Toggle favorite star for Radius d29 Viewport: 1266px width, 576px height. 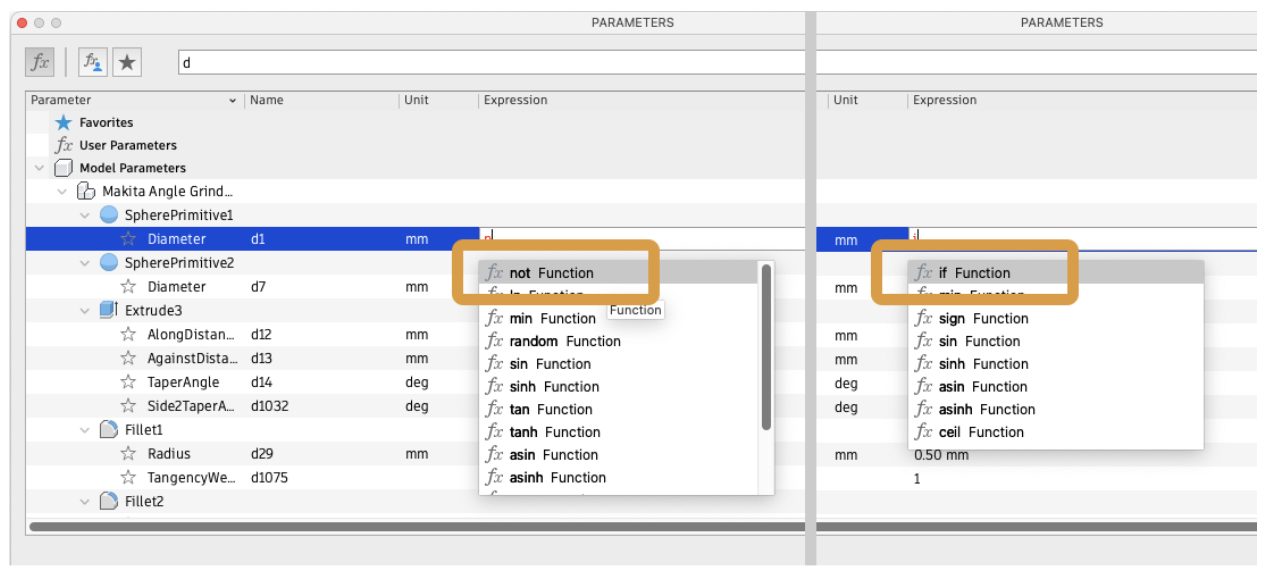point(128,454)
